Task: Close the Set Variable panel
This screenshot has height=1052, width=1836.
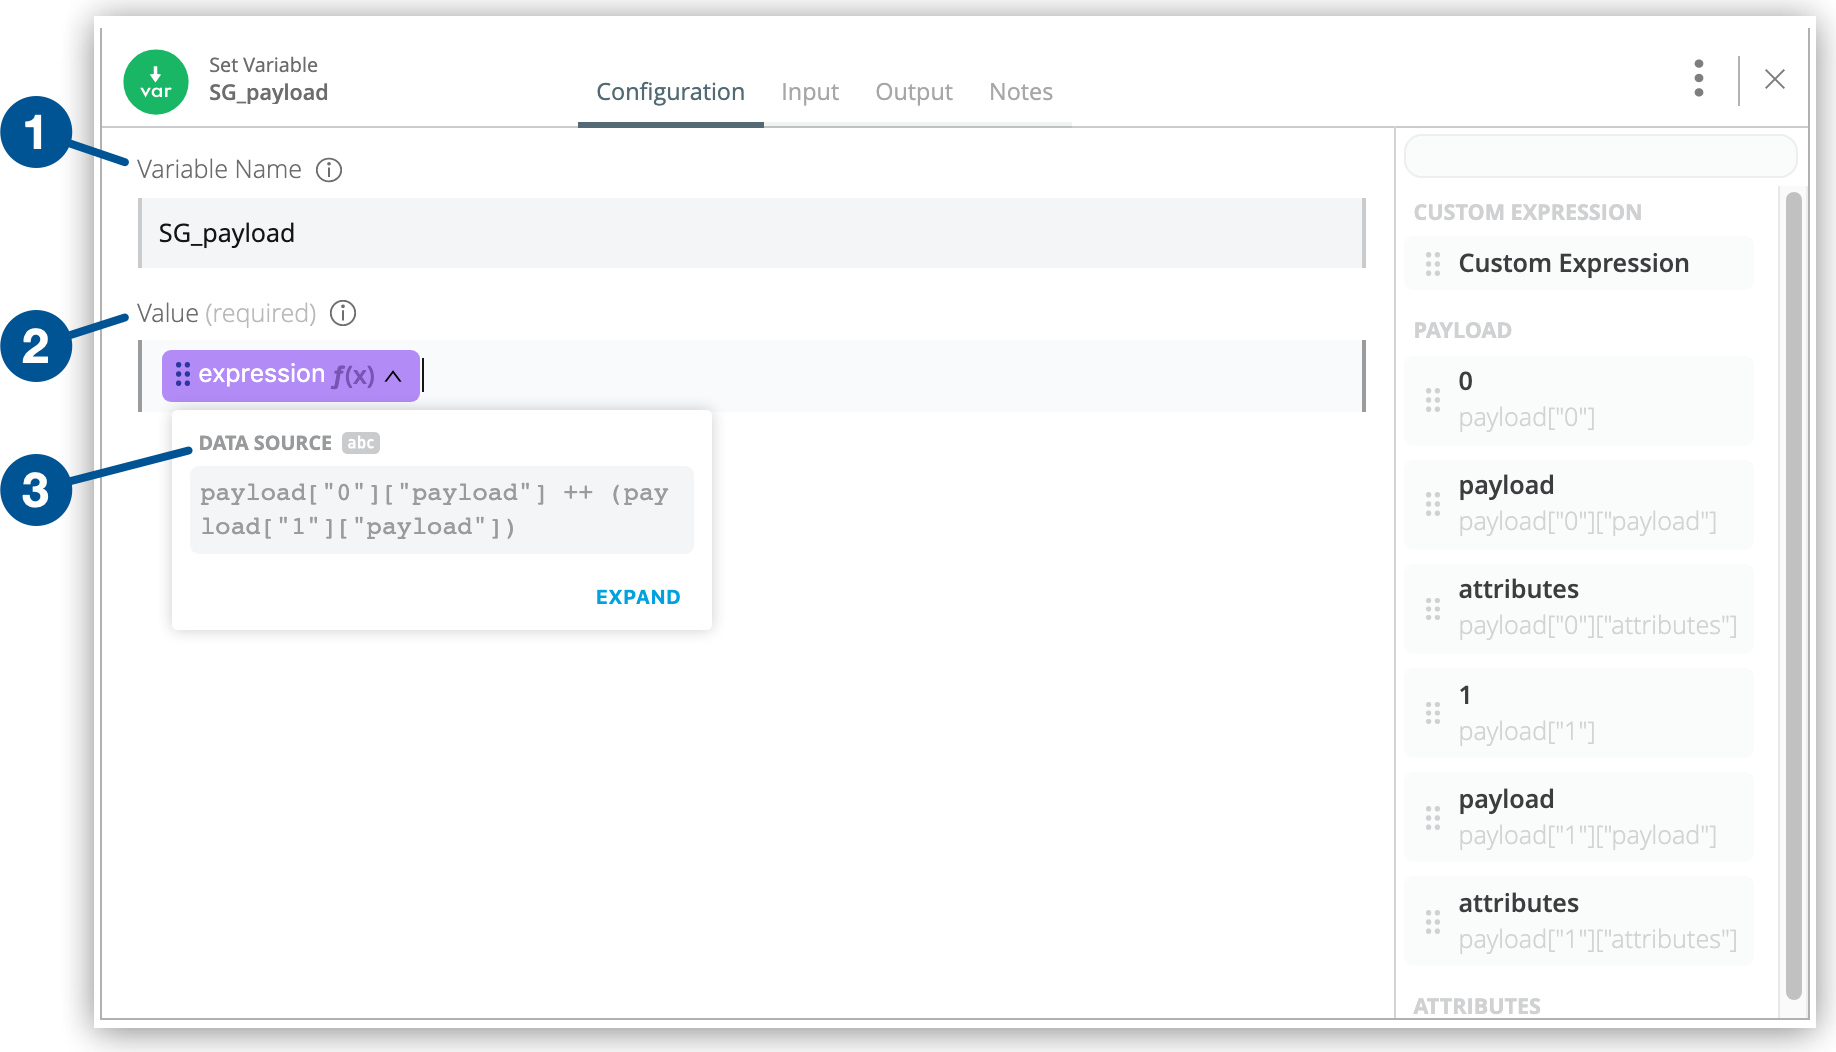Action: (1774, 79)
